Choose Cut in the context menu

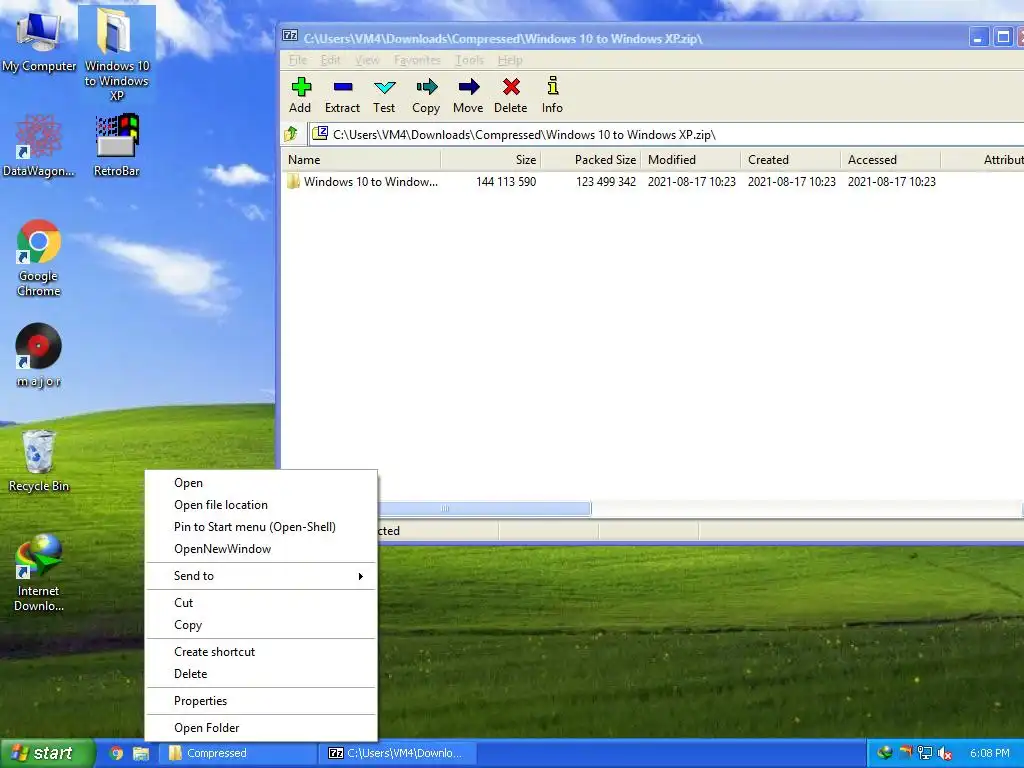coord(261,603)
